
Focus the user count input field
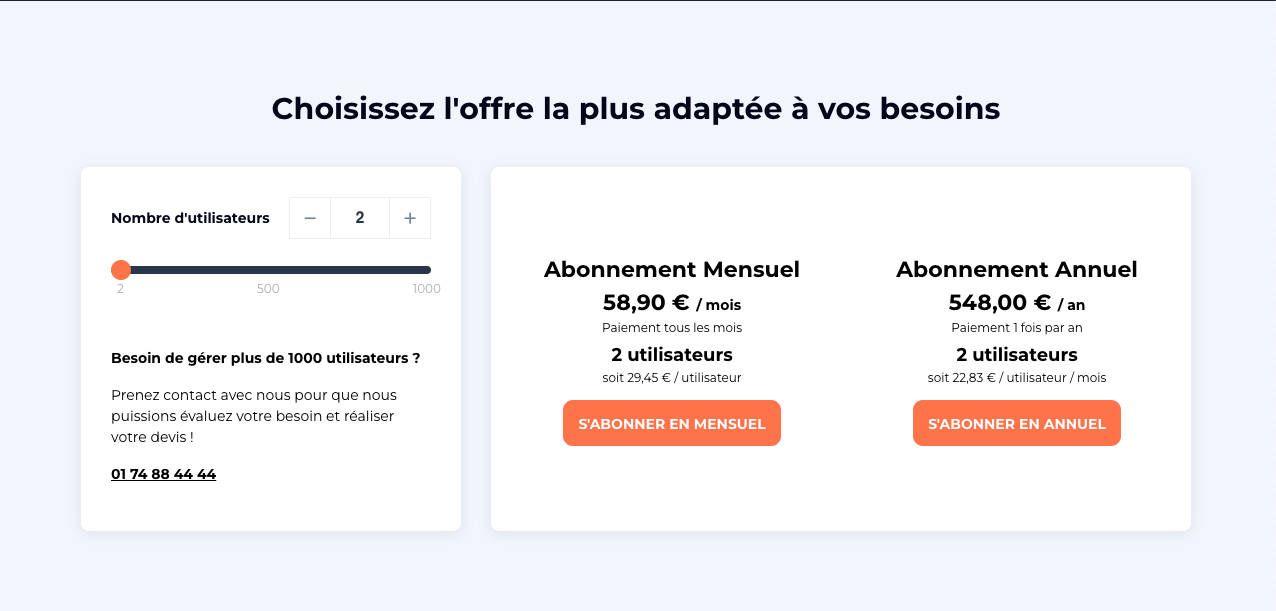pos(360,218)
